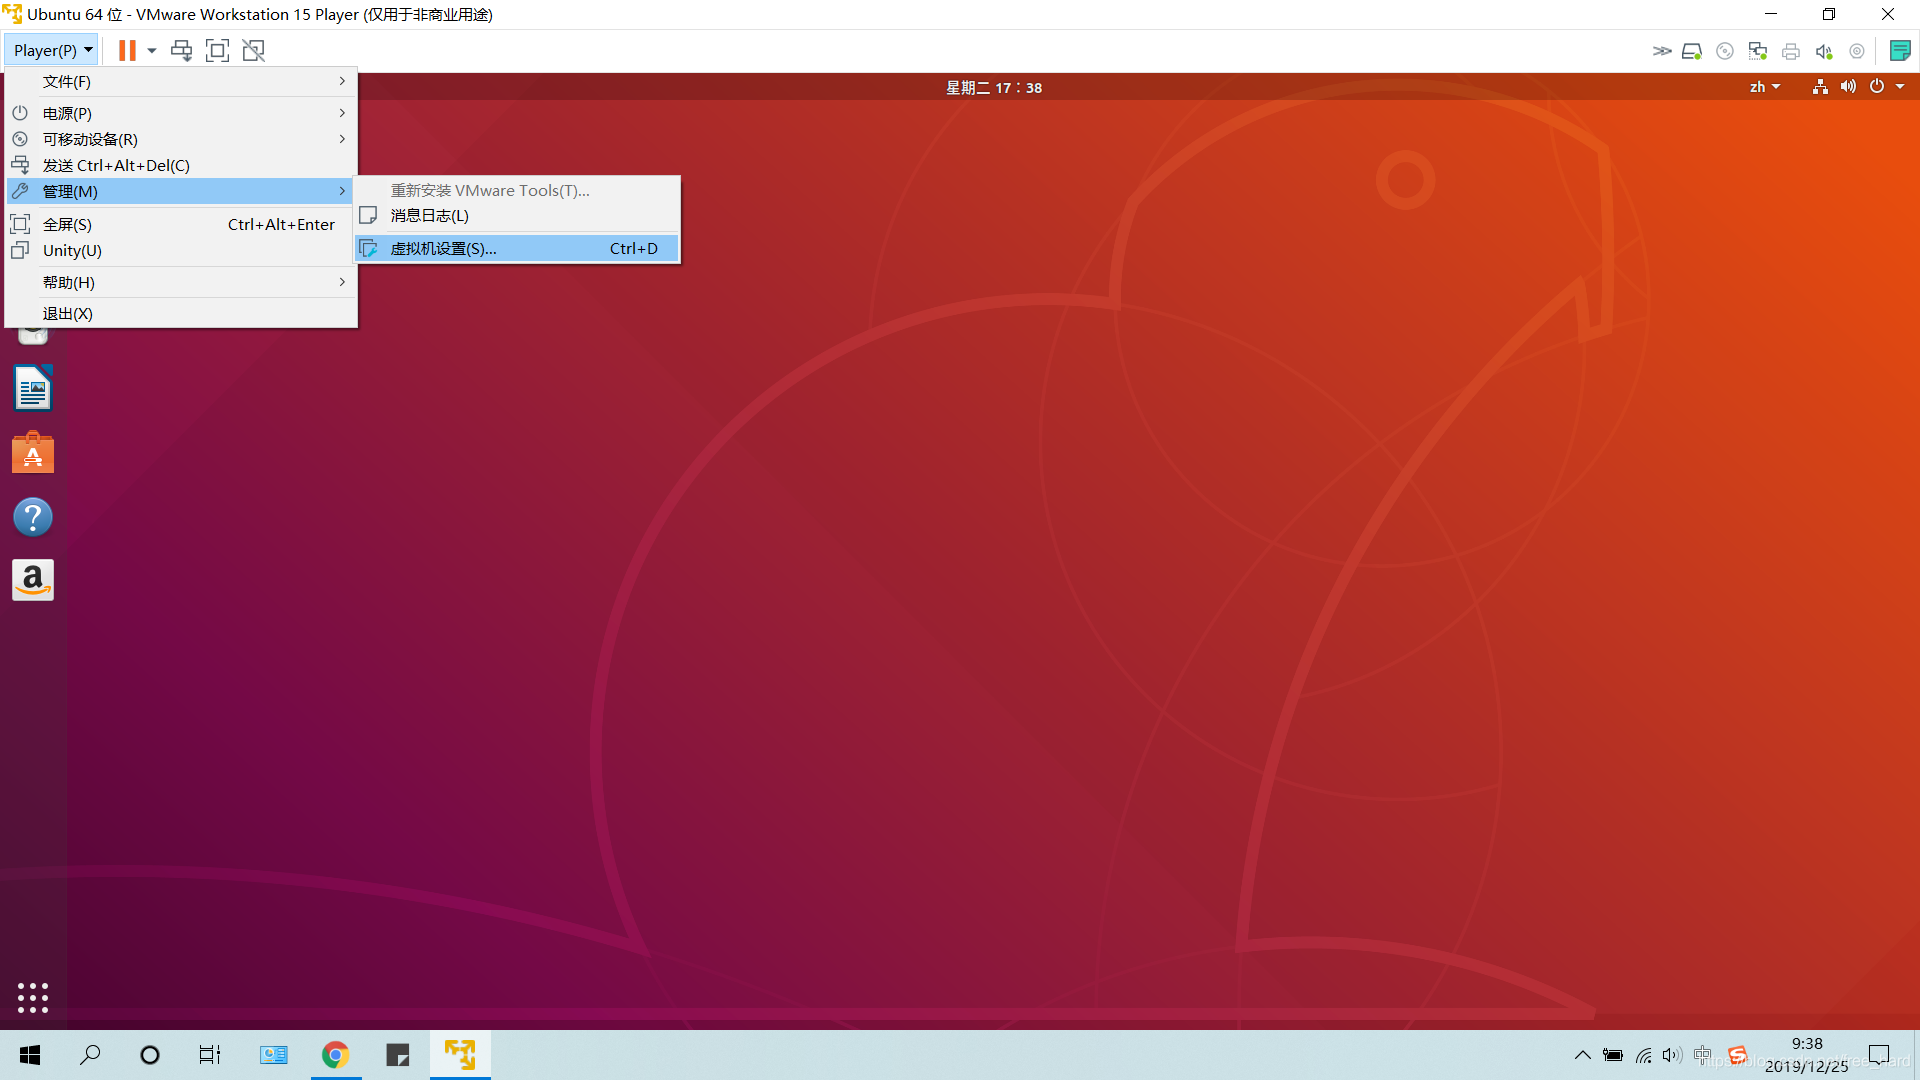Launch Amazon from Ubuntu dock
Viewport: 1920px width, 1080px height.
pos(33,580)
